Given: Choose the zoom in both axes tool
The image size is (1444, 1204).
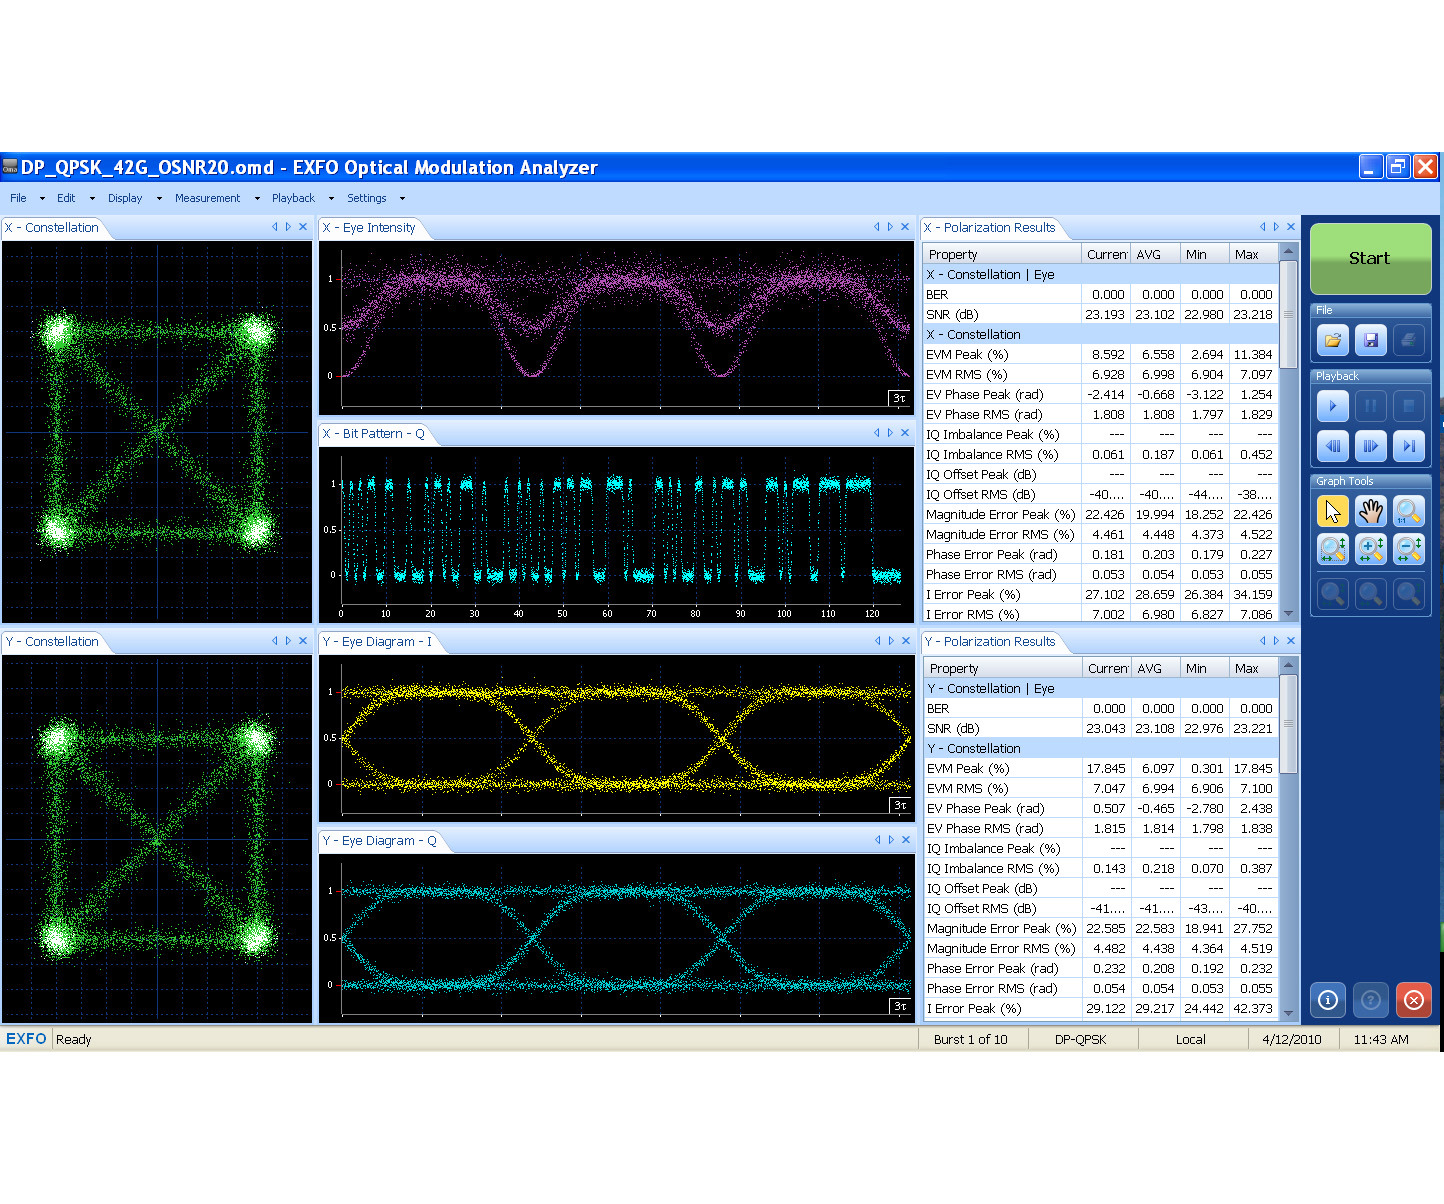Looking at the screenshot, I should click(x=1370, y=549).
